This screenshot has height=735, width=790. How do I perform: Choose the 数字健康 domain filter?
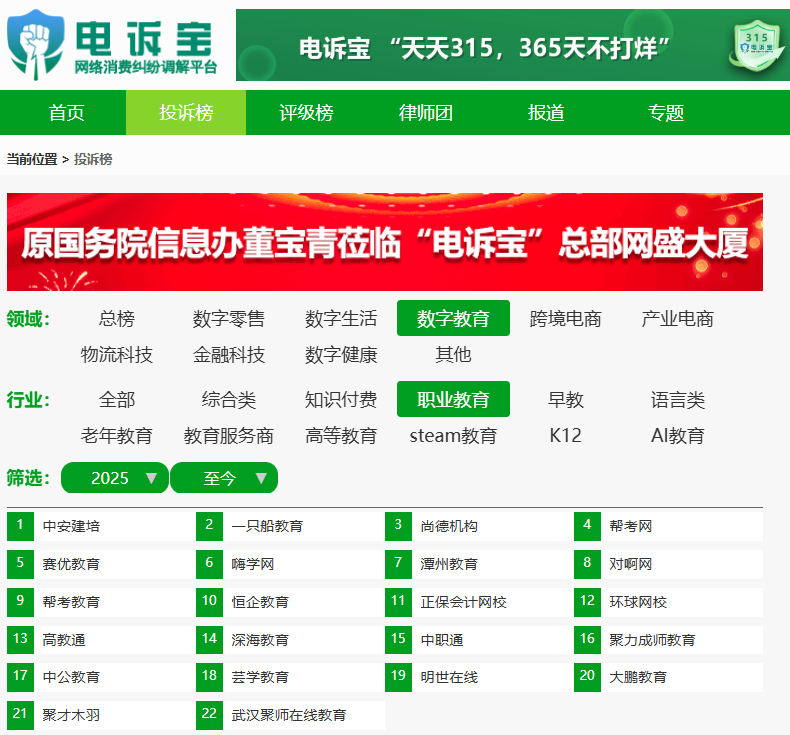click(341, 355)
